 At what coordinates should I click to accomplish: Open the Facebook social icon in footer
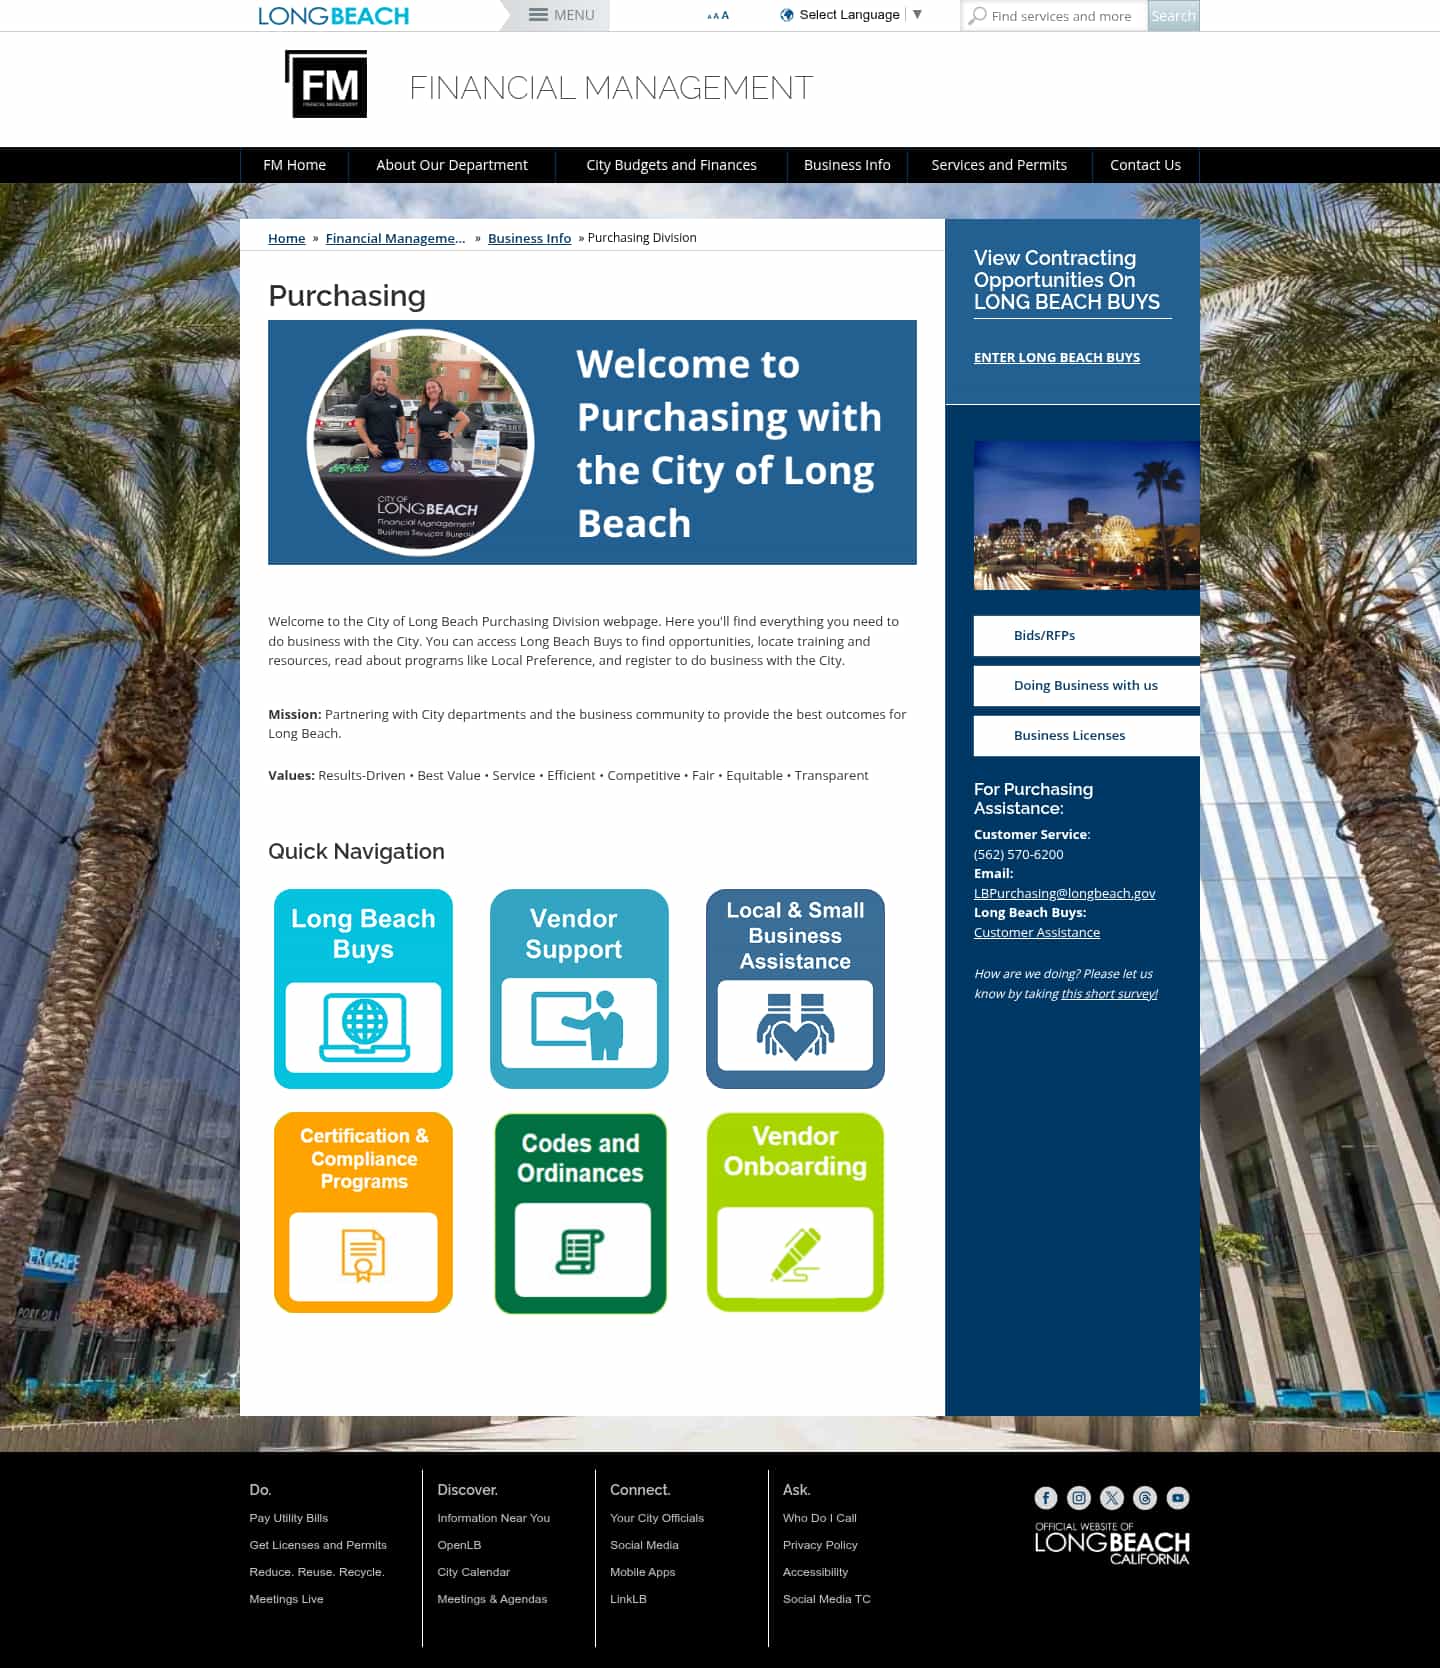coord(1045,1498)
